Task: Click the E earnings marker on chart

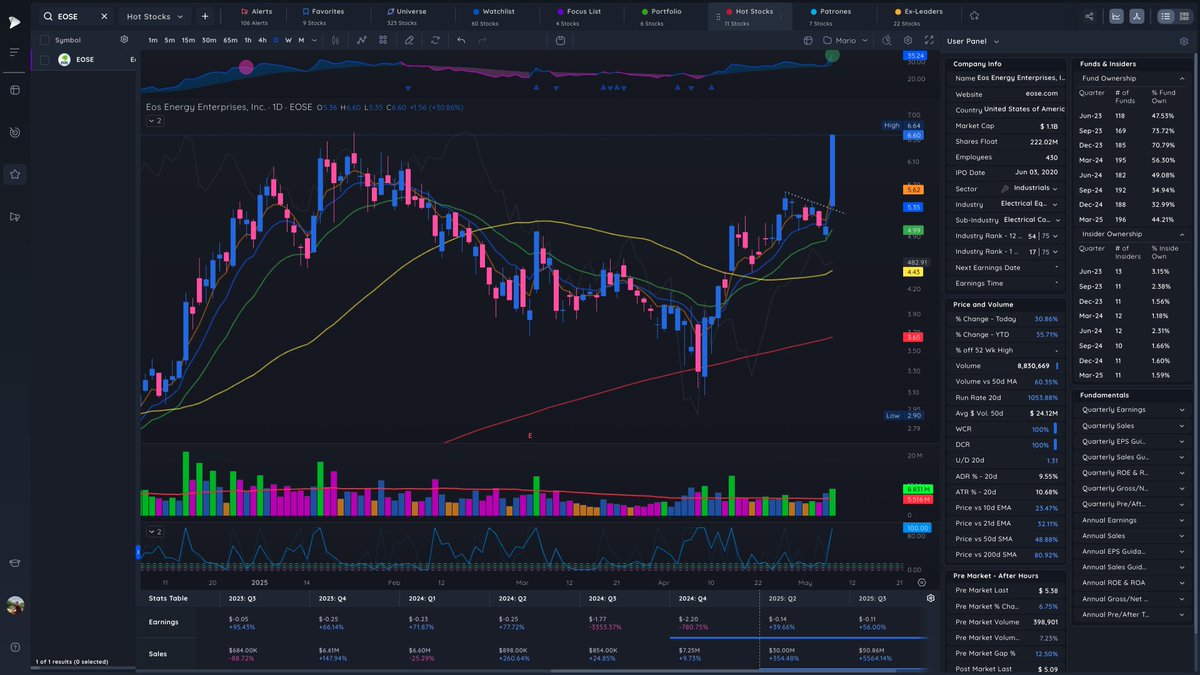Action: 530,436
